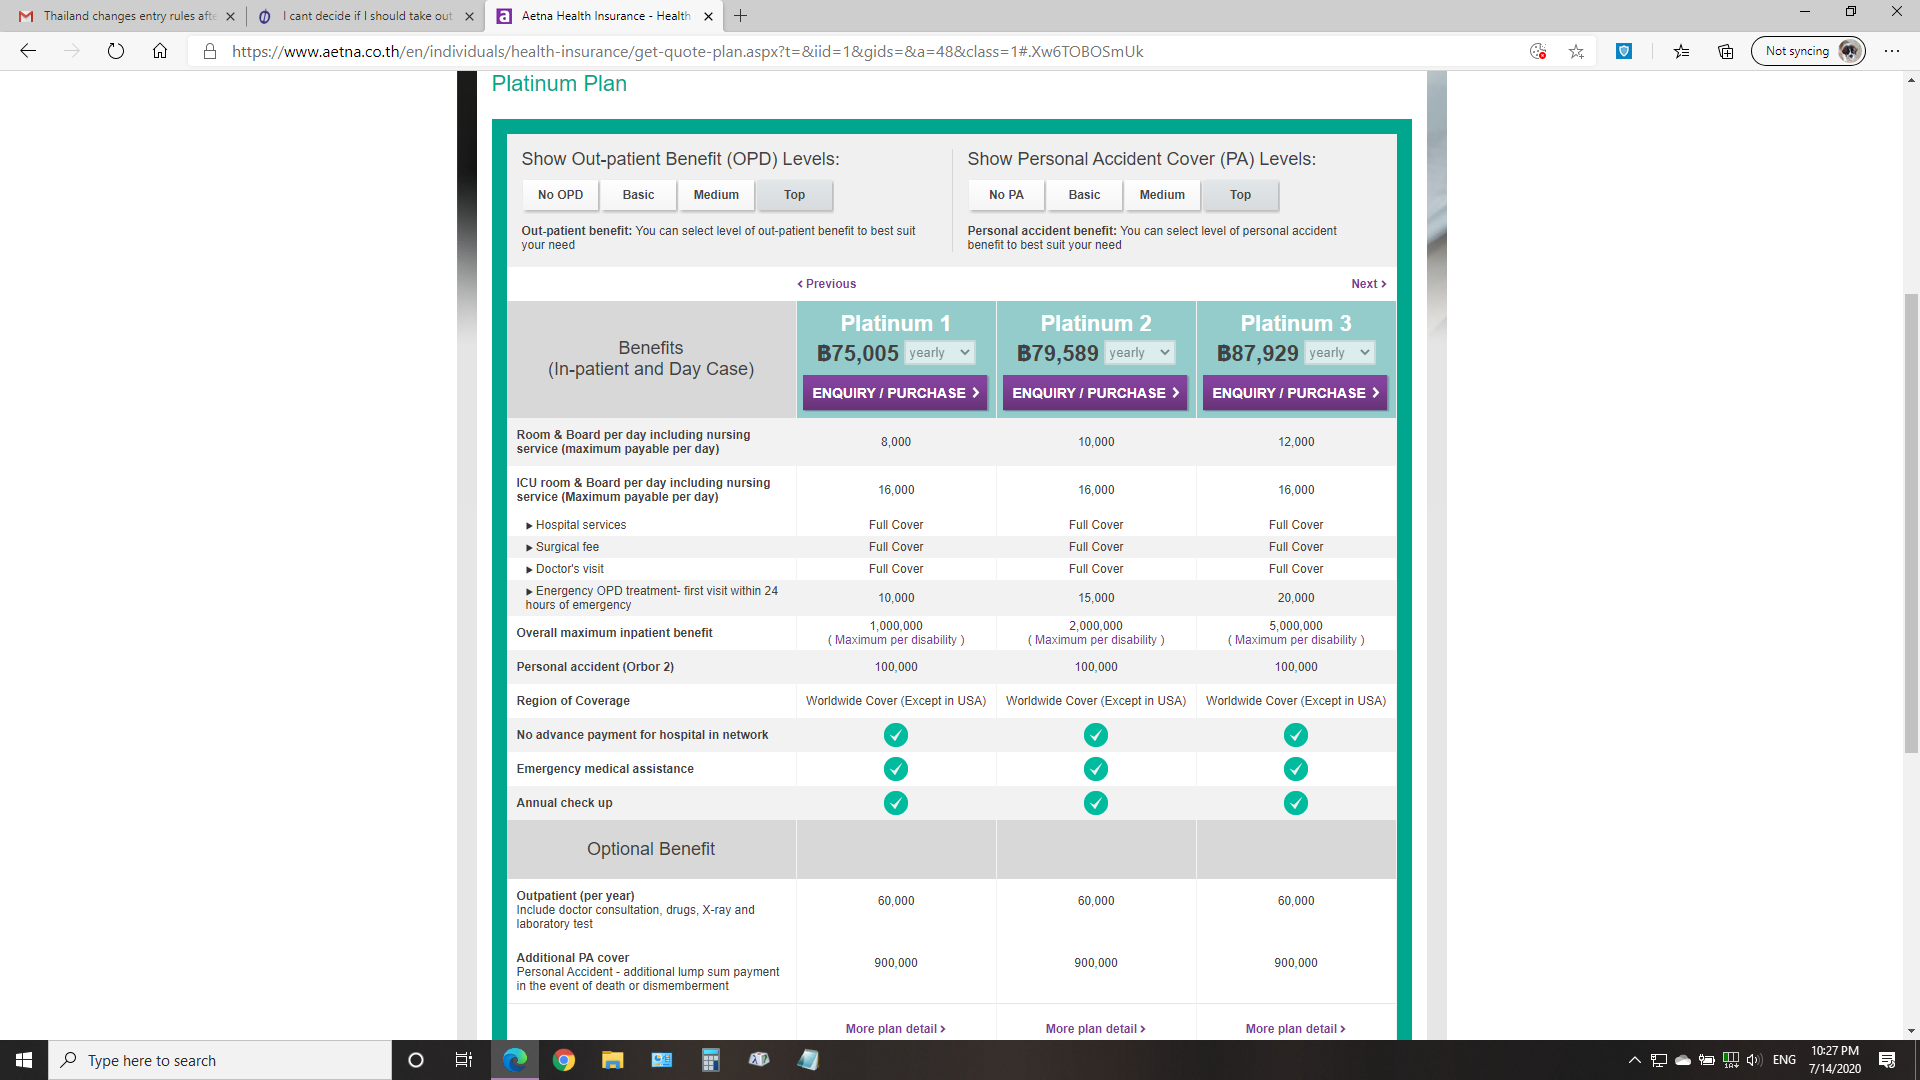Select Basic PA level
This screenshot has height=1080, width=1920.
(x=1084, y=195)
